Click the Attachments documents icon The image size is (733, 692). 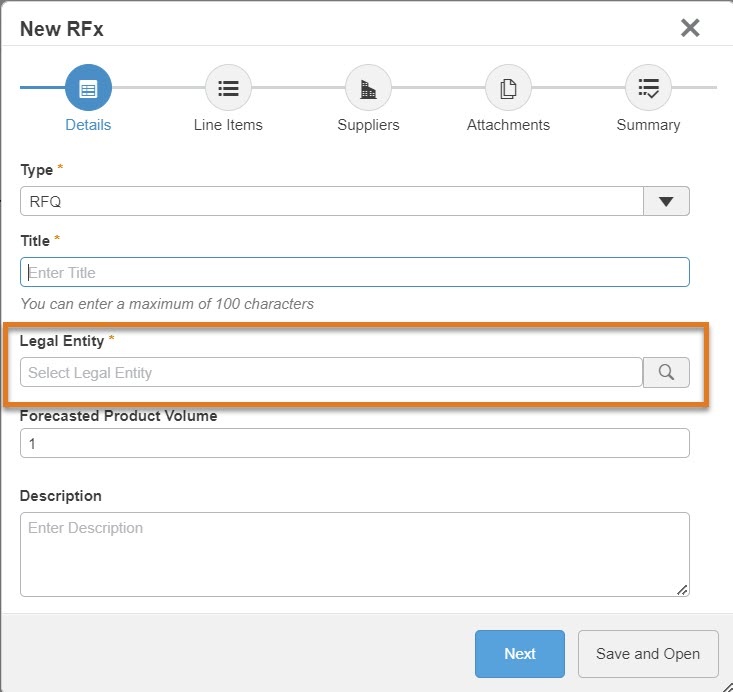508,88
